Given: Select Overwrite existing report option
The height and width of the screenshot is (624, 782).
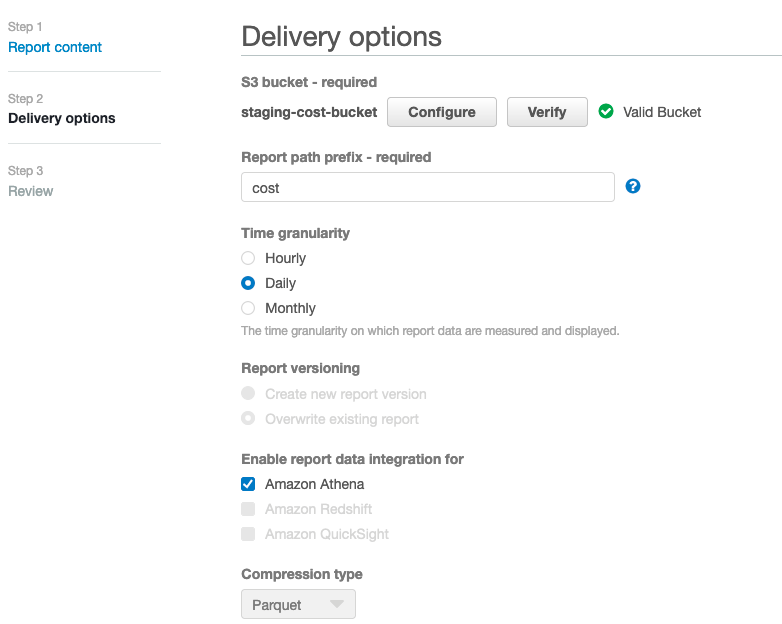Looking at the screenshot, I should pyautogui.click(x=248, y=419).
